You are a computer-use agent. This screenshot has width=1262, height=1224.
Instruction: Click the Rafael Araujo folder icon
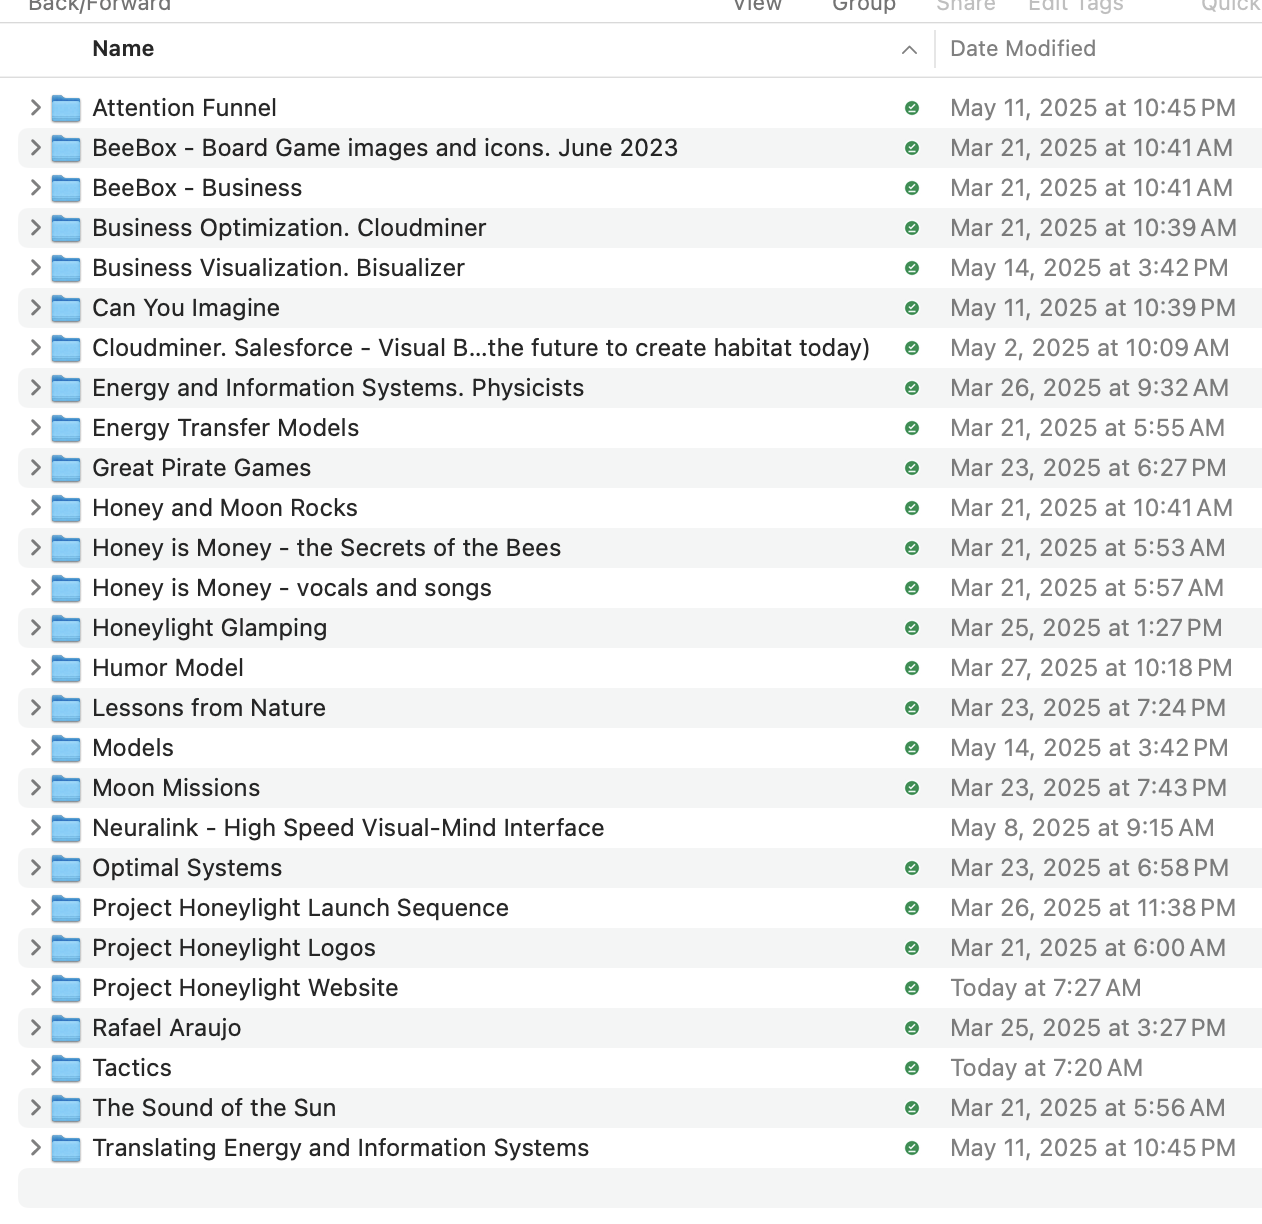66,1028
